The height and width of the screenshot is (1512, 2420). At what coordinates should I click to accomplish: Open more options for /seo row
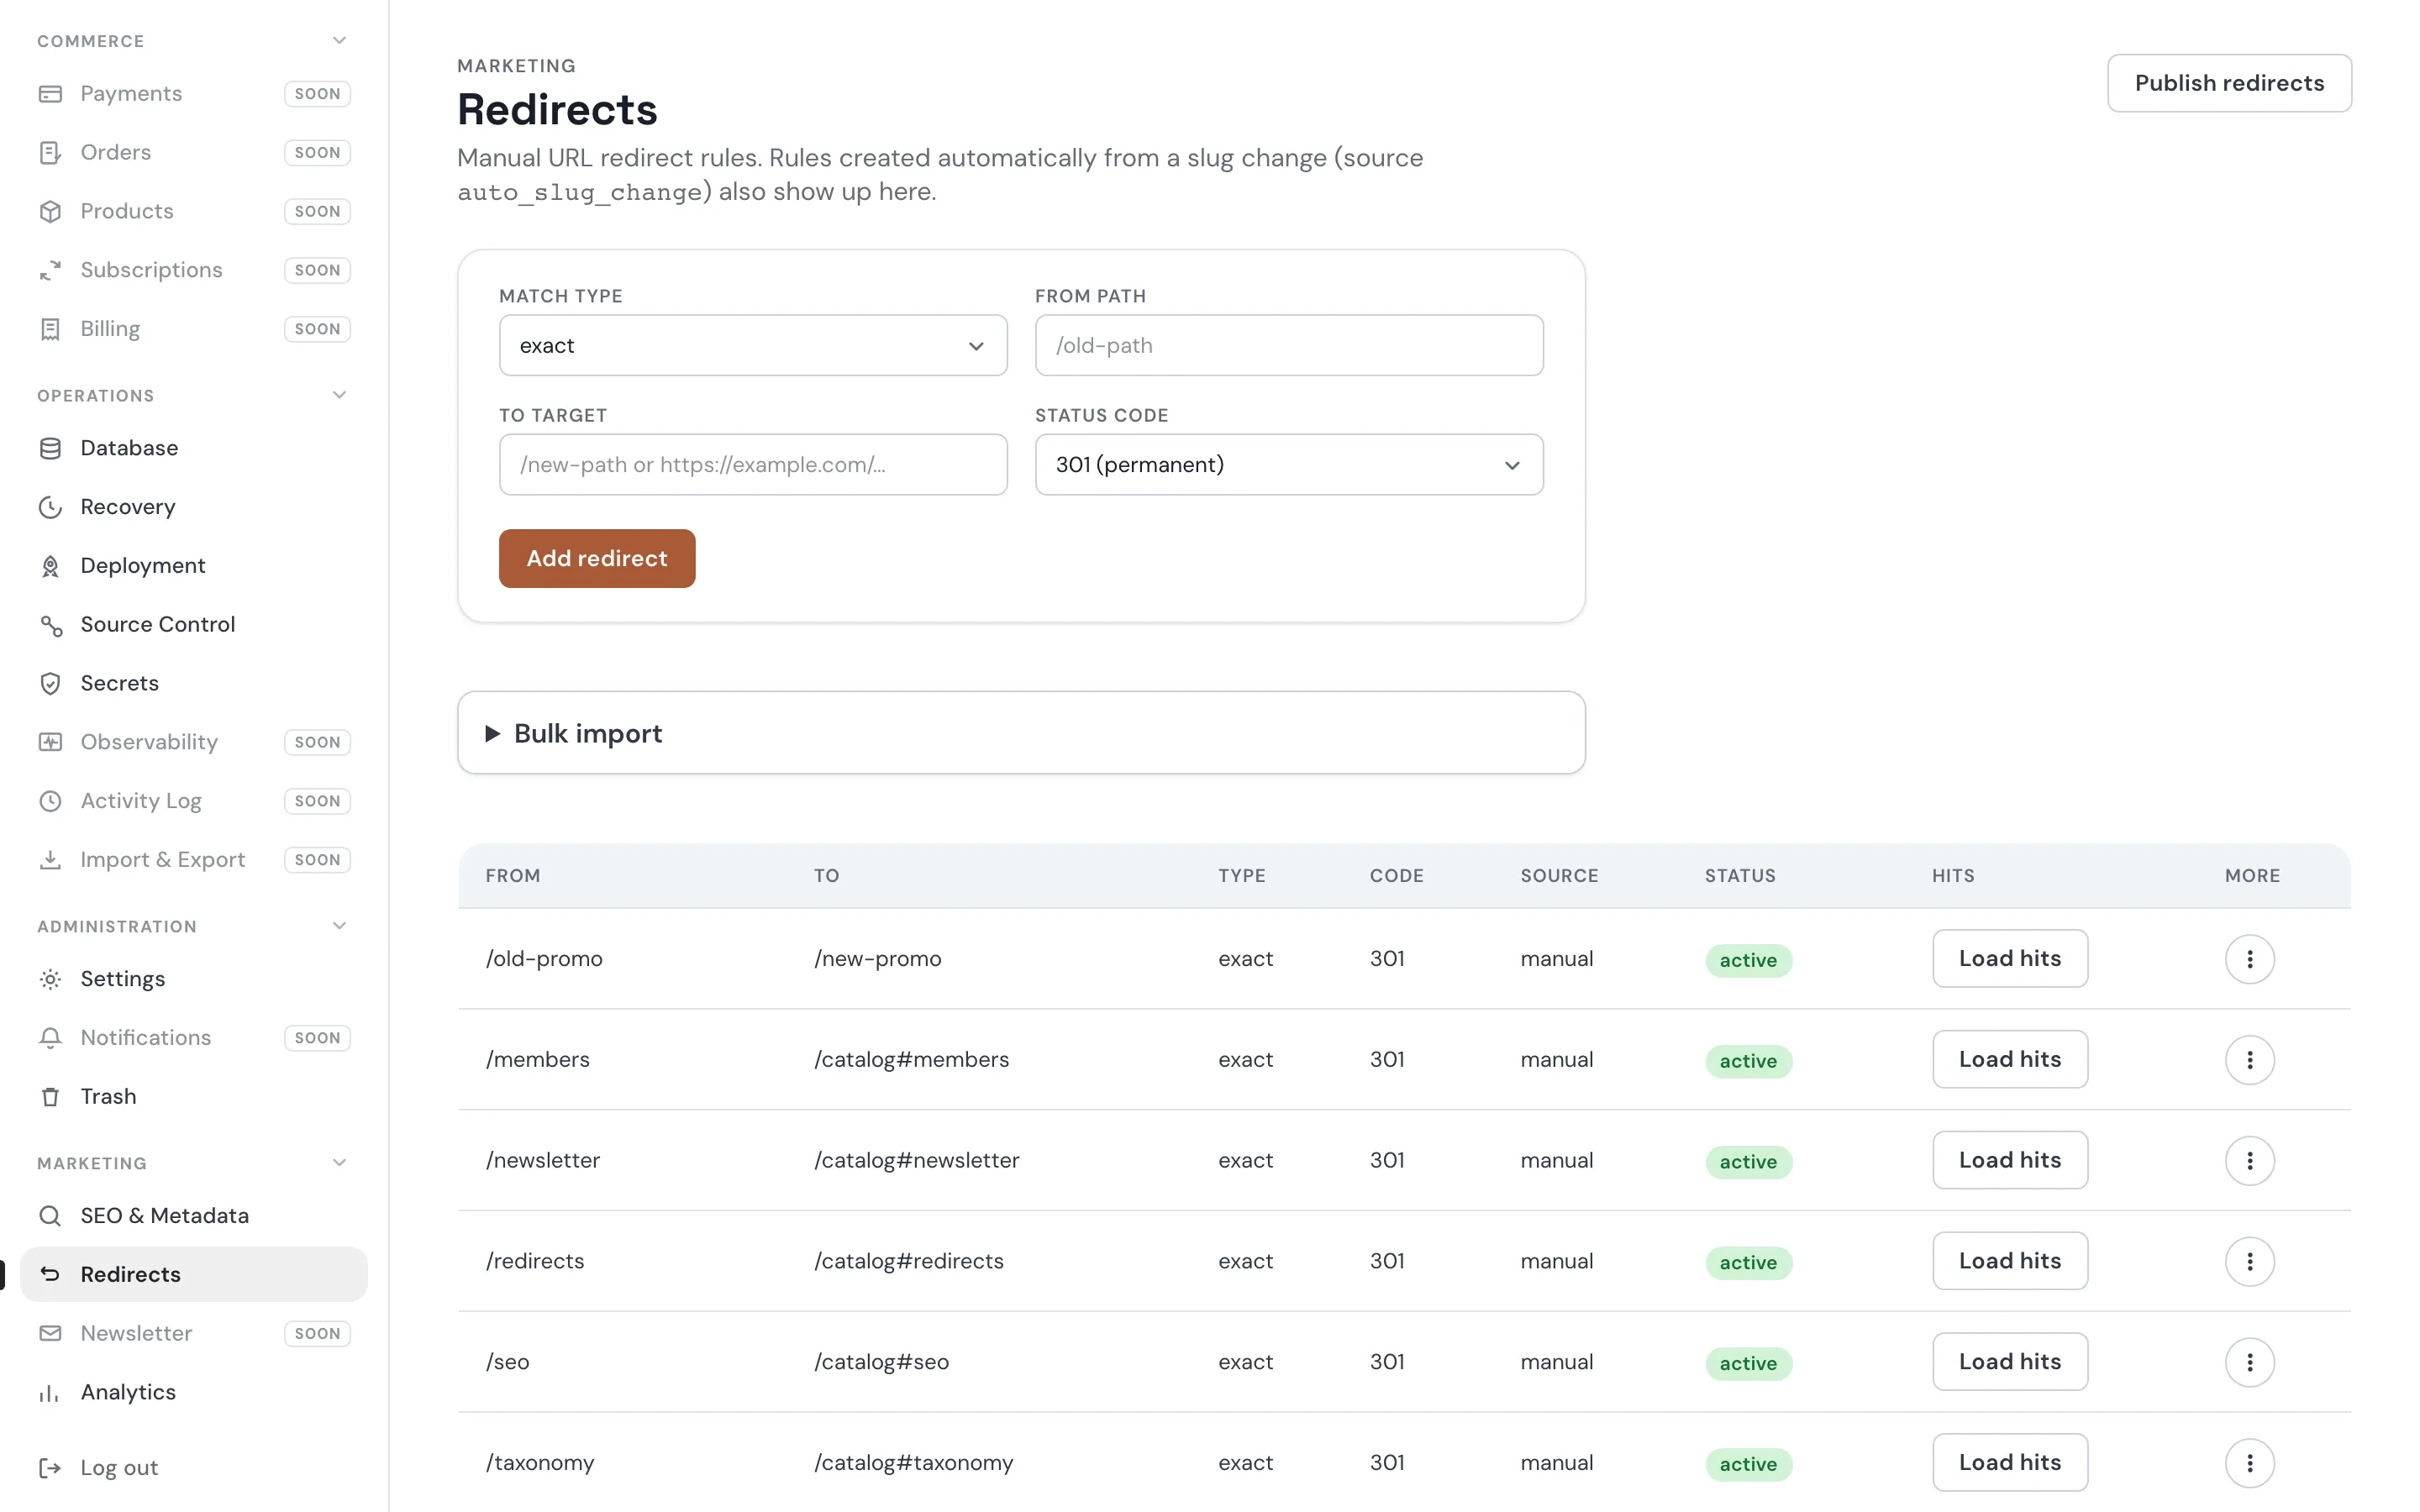pyautogui.click(x=2249, y=1362)
